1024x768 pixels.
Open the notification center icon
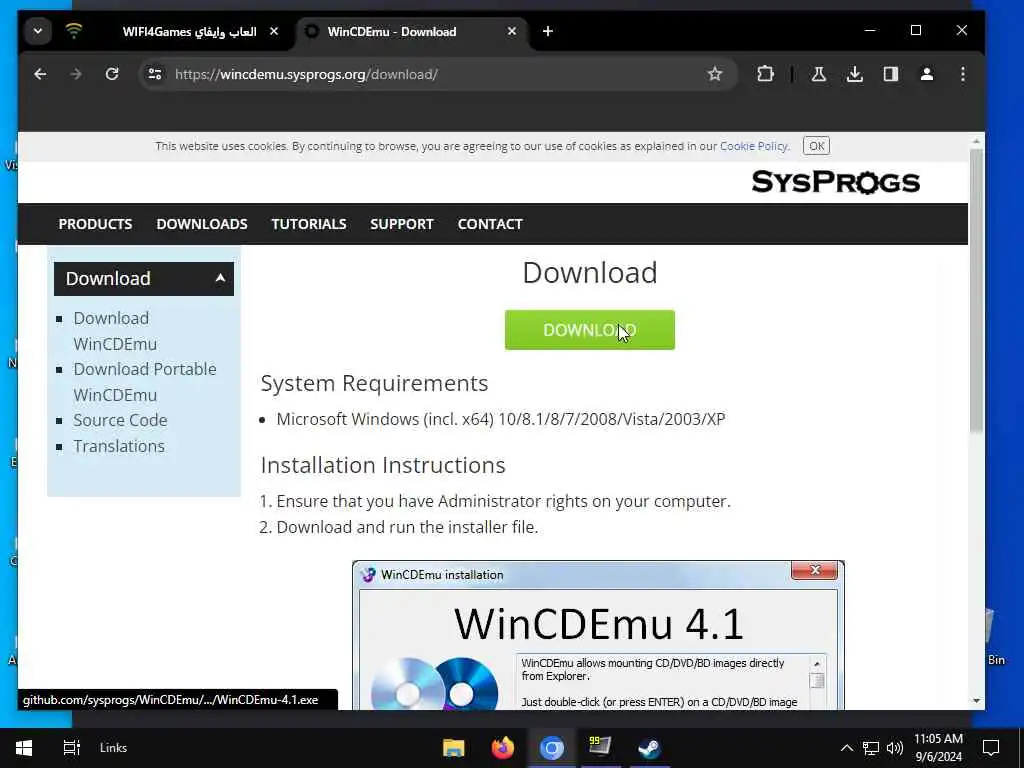coord(991,748)
